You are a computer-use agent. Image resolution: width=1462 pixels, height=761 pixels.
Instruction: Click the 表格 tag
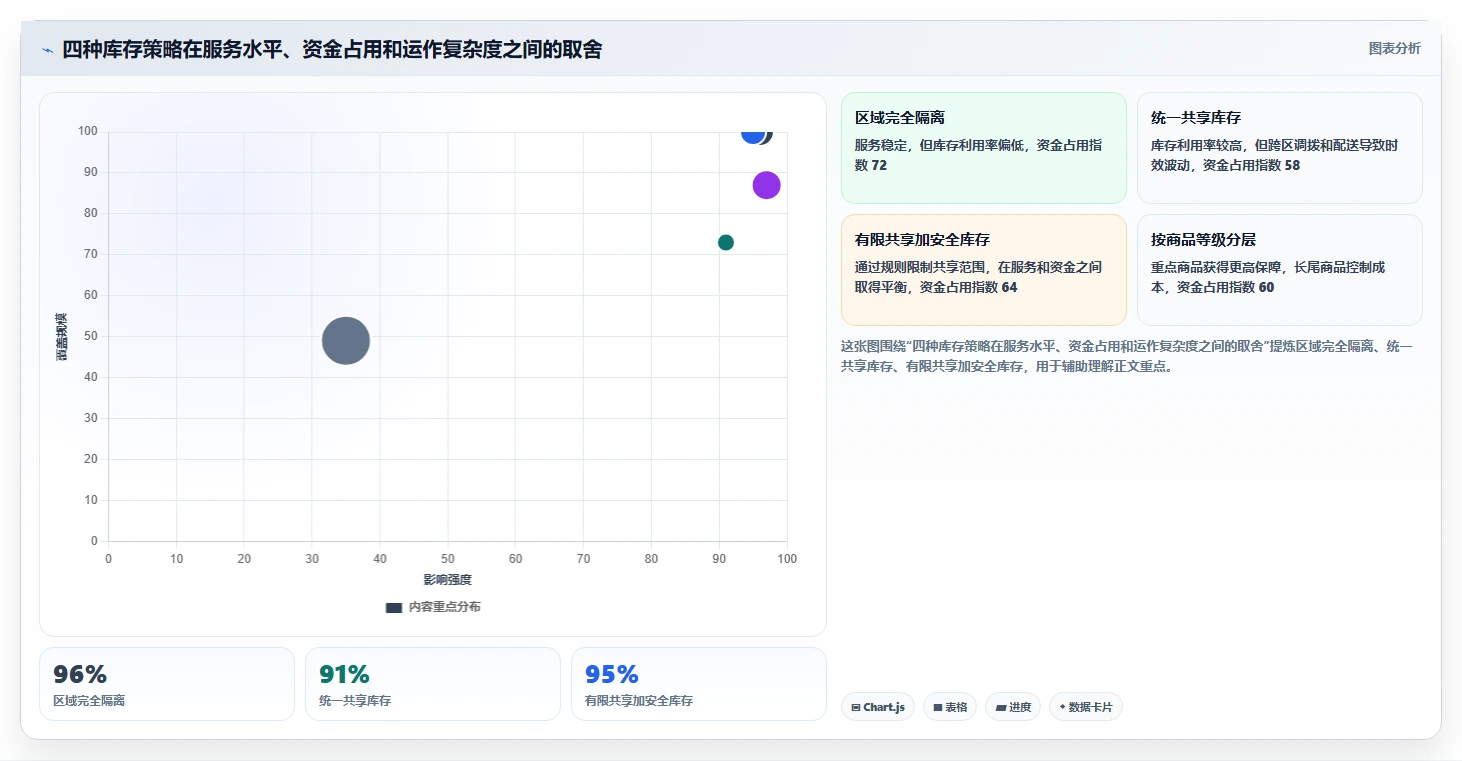pos(950,707)
